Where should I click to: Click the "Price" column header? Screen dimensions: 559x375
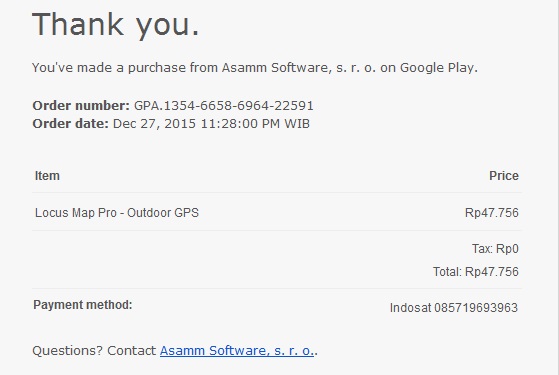504,176
